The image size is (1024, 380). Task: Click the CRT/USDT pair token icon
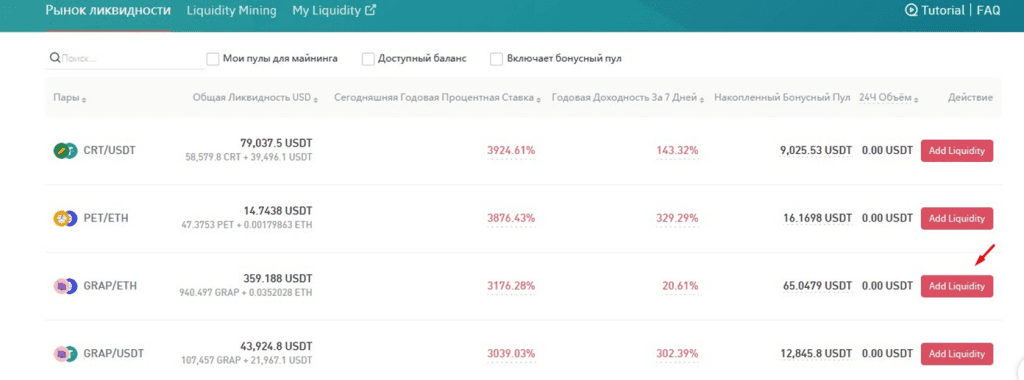(65, 151)
